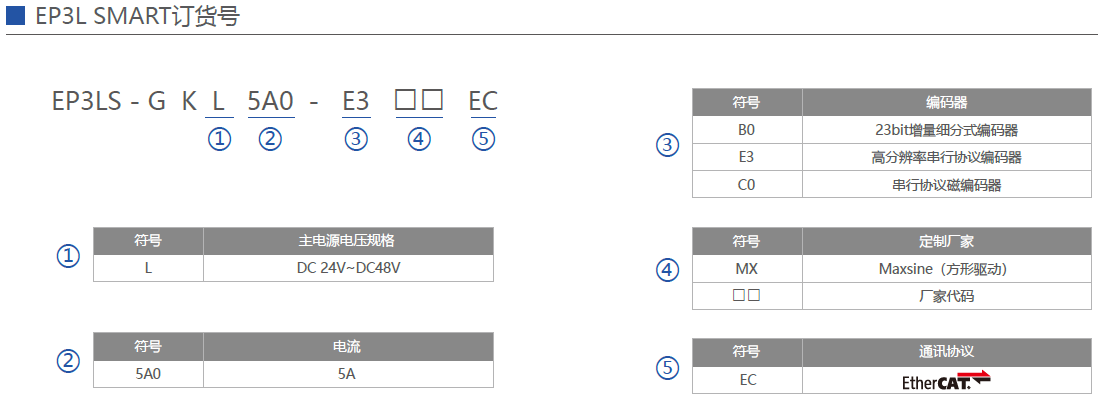Viewport: 1098px width, 397px height.
Task: Click the 编码器 table header
Action: click(x=947, y=103)
